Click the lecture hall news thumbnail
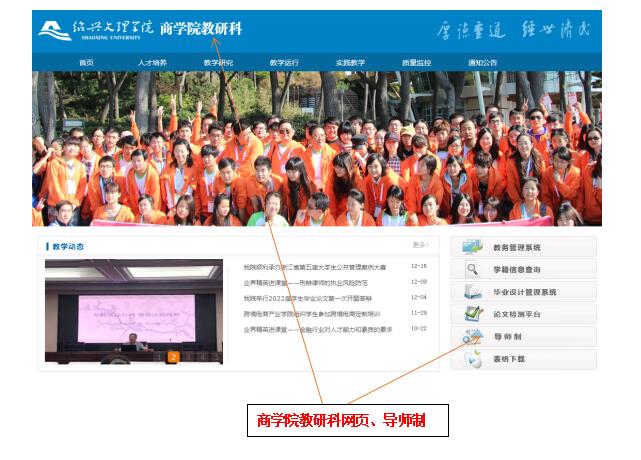The image size is (641, 460). click(133, 310)
